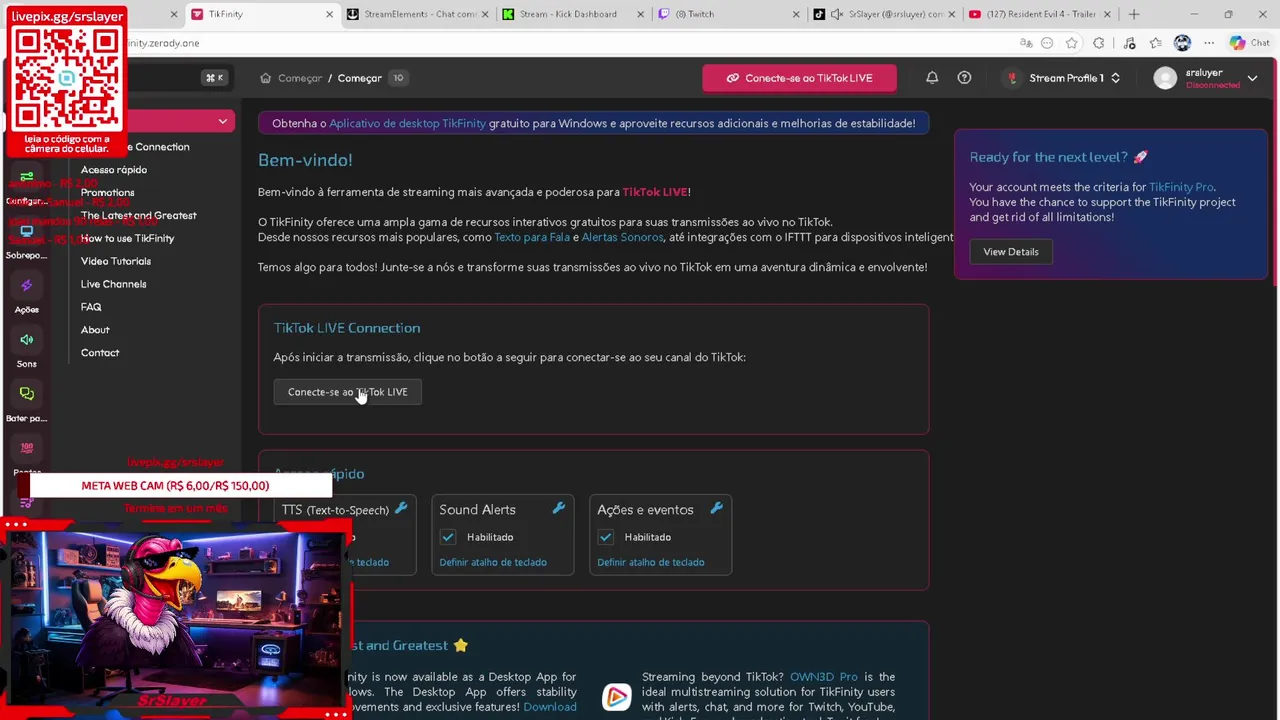Viewport: 1280px width, 720px height.
Task: Open a new browser tab with plus
Action: 1134,14
